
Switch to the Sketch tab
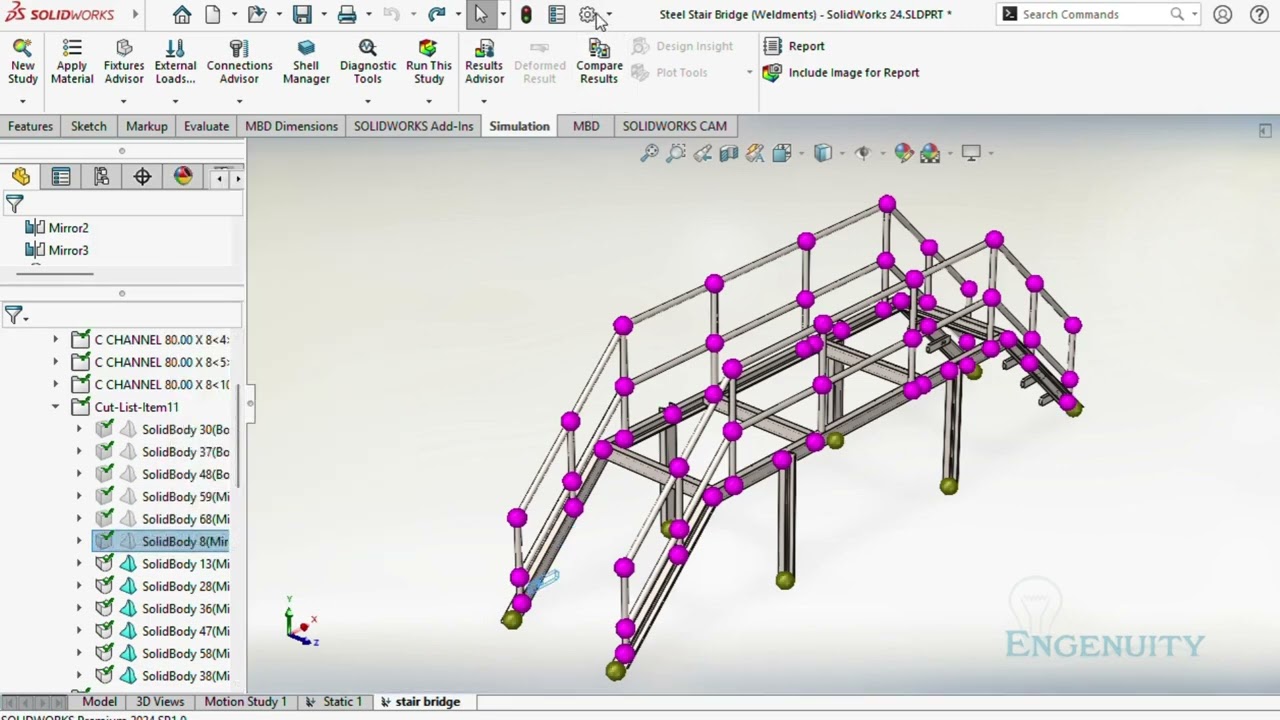tap(88, 126)
